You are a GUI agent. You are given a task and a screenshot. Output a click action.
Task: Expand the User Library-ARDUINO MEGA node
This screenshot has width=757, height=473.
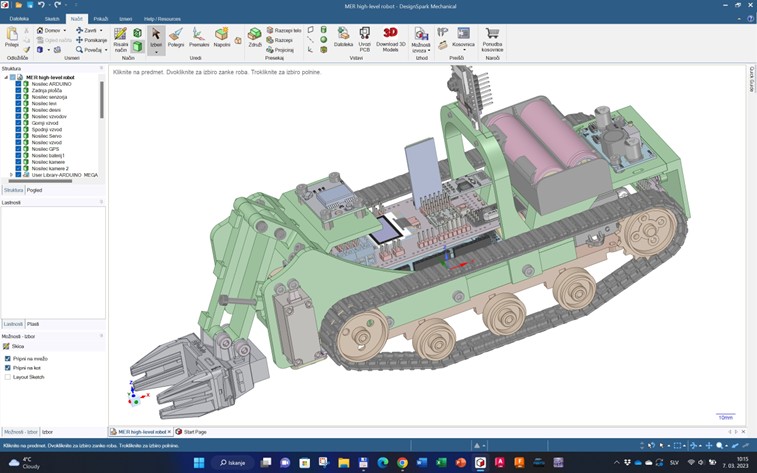point(11,175)
